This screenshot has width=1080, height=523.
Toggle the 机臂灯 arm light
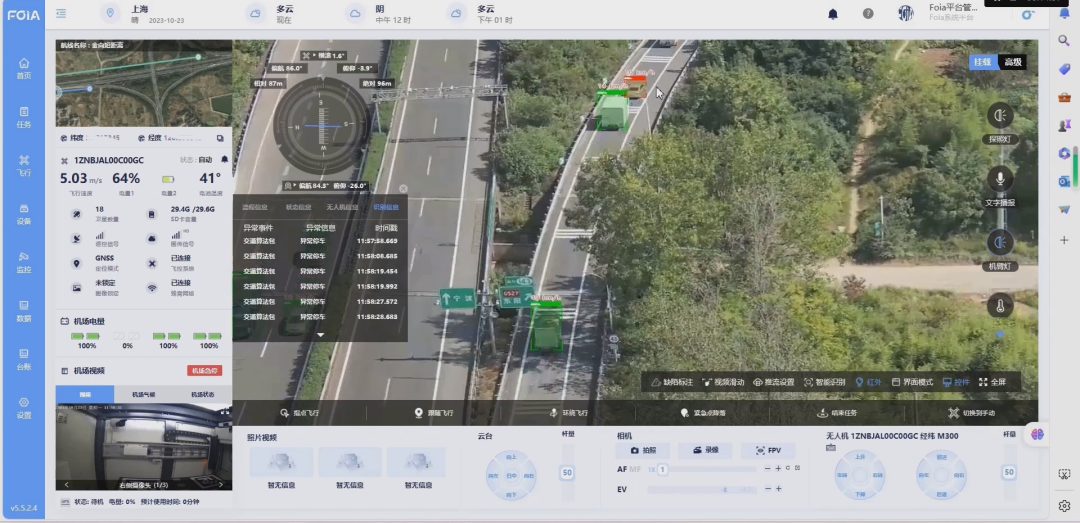pos(999,242)
